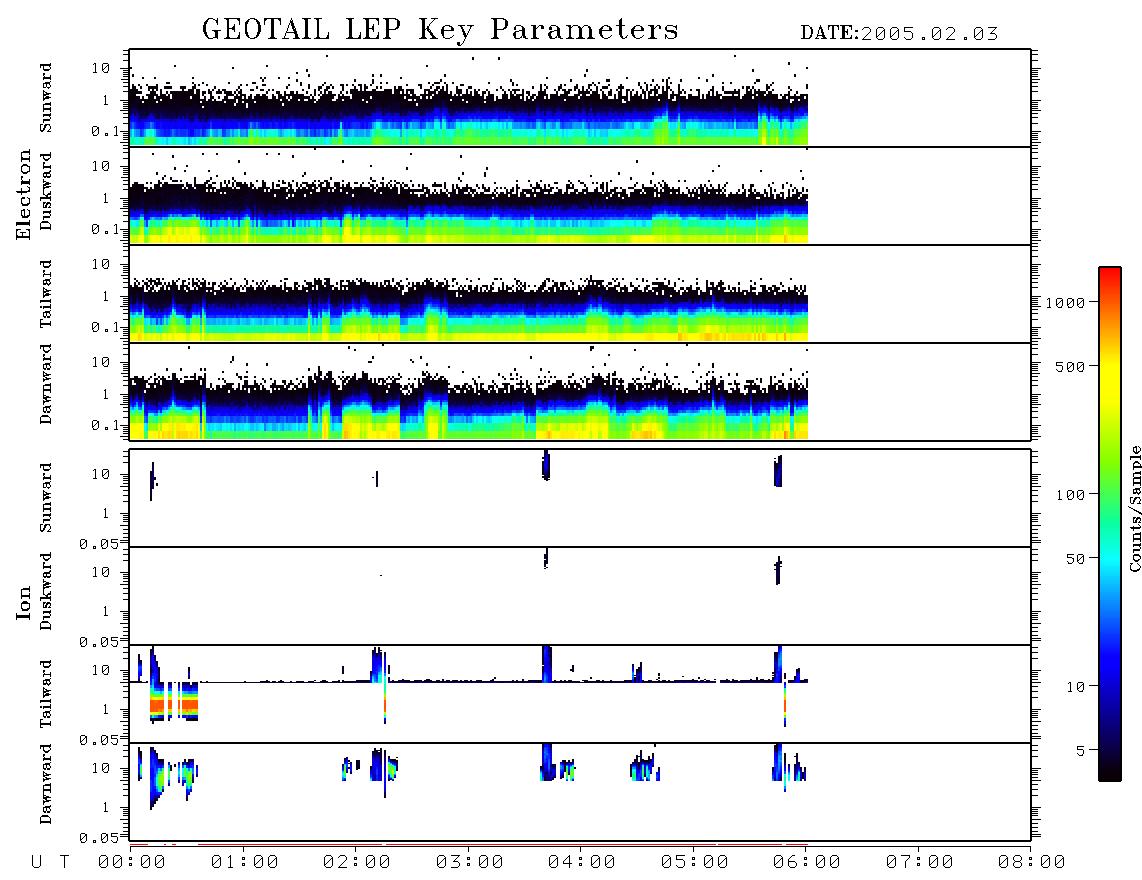
Task: Click the 'U T' time axis label
Action: click(50, 863)
